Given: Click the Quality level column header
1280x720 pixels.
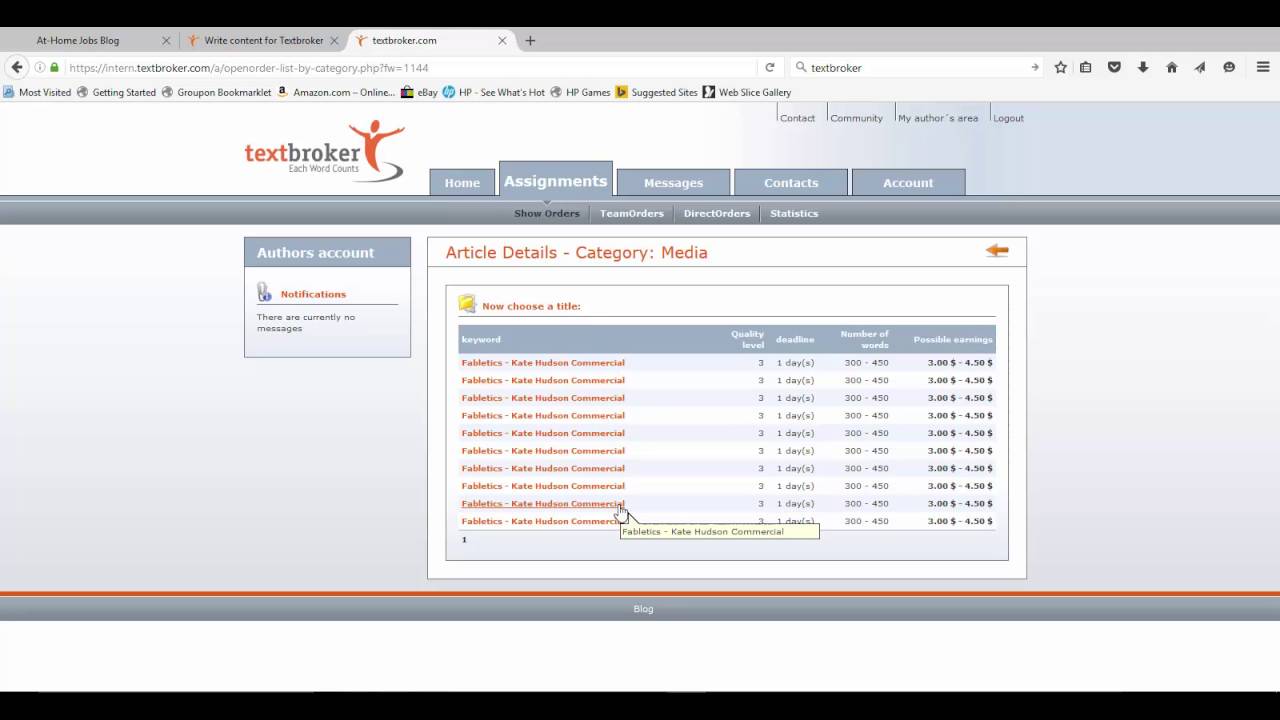Looking at the screenshot, I should tap(747, 339).
